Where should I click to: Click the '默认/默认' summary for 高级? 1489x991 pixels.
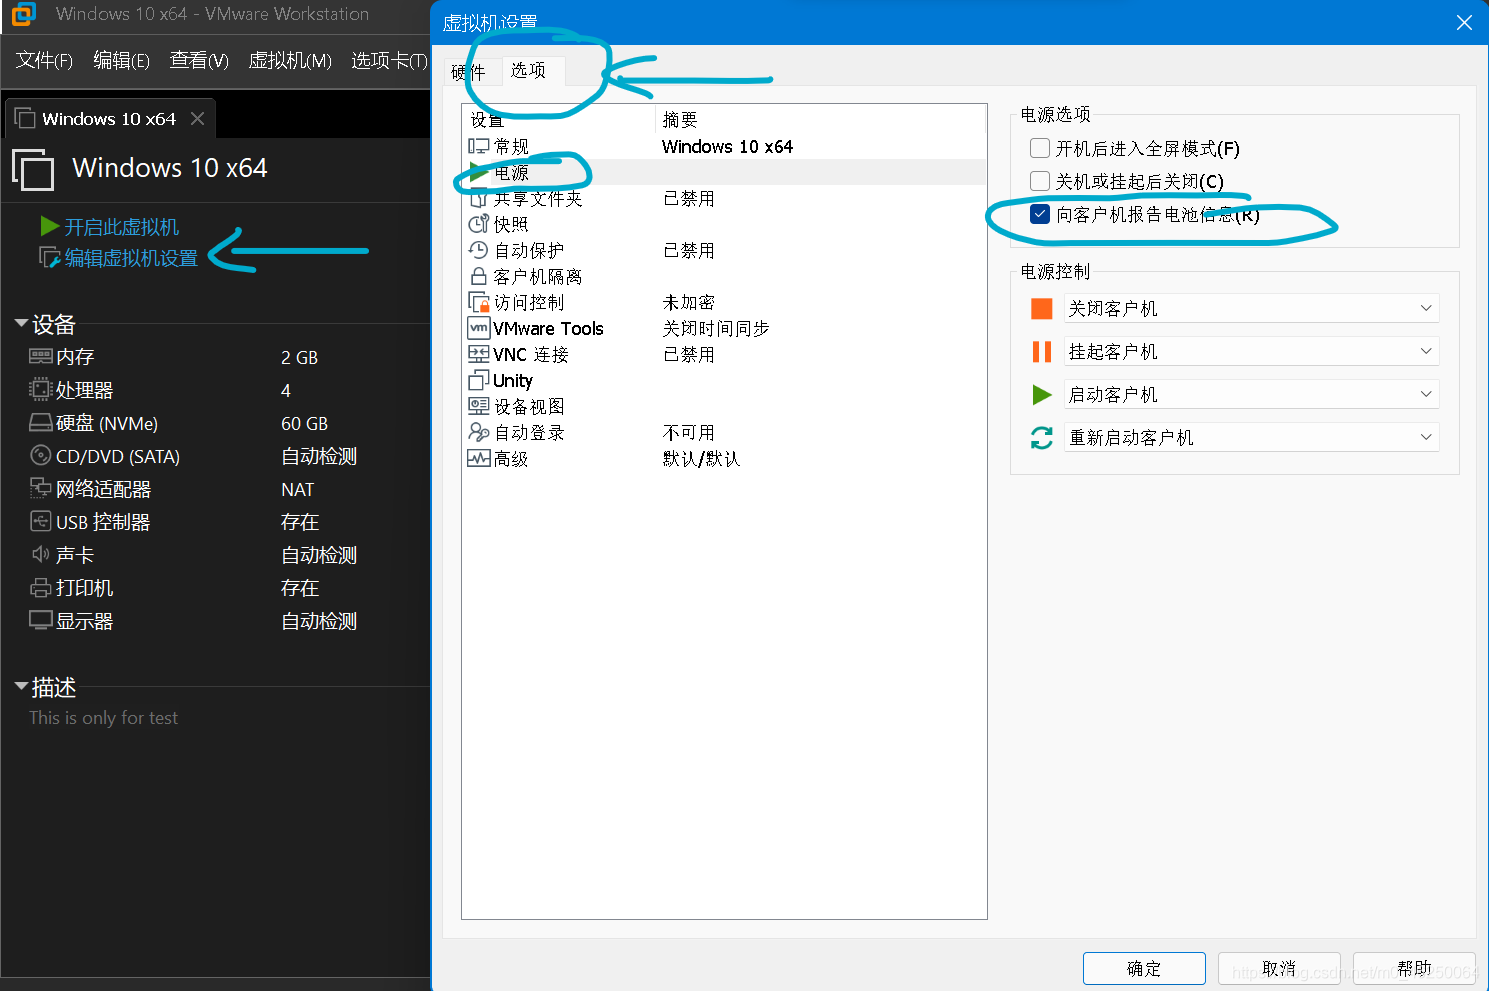click(x=701, y=458)
